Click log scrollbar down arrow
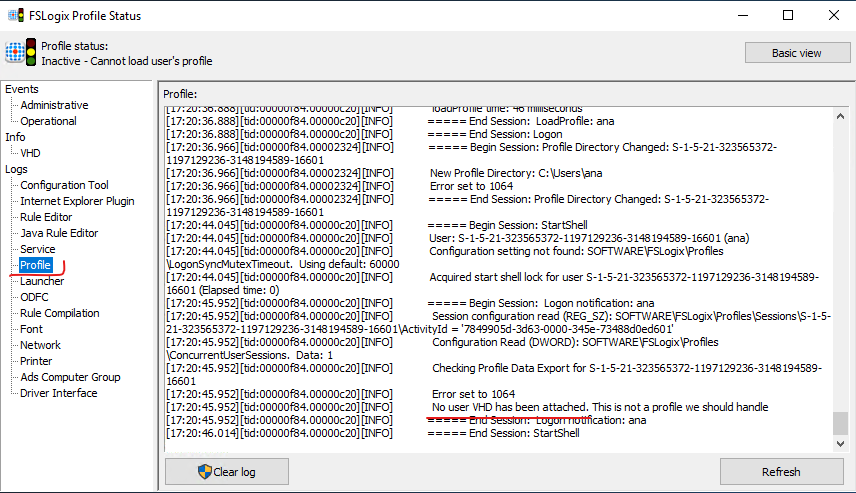This screenshot has width=856, height=493. (x=840, y=444)
